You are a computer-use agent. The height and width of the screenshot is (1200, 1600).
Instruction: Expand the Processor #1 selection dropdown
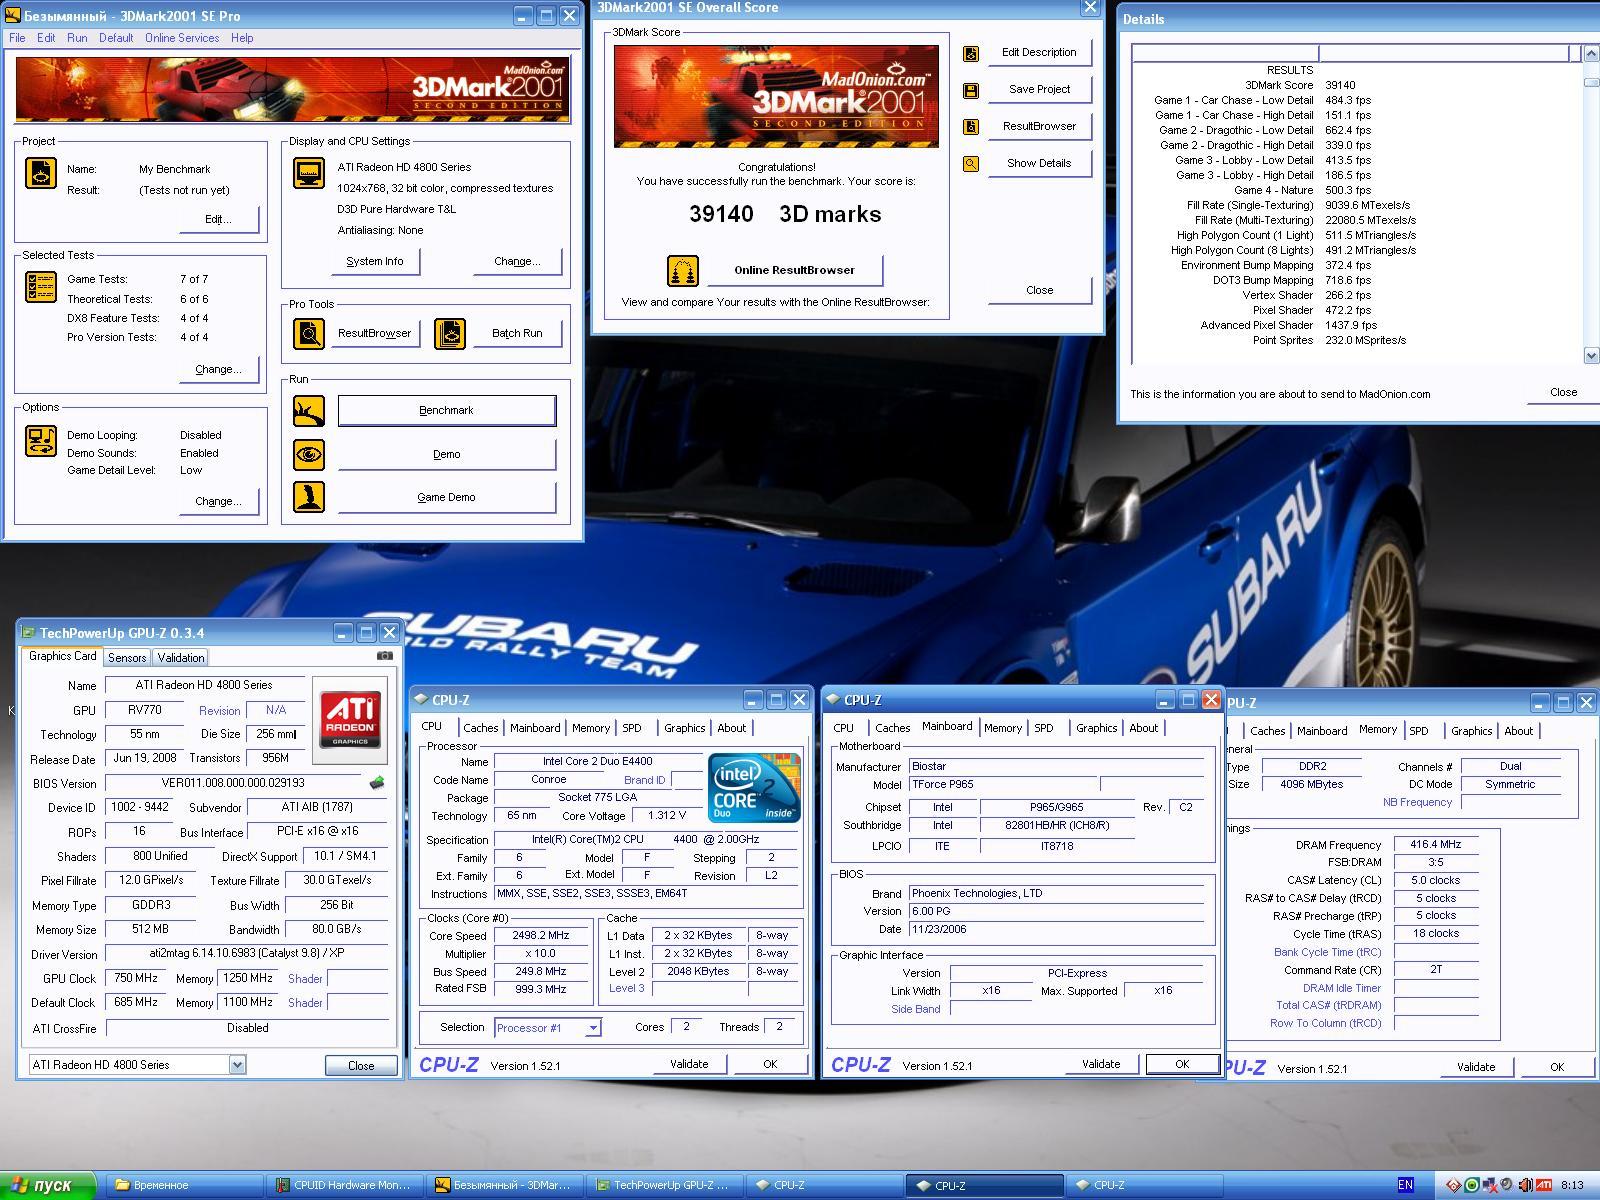pos(593,1027)
